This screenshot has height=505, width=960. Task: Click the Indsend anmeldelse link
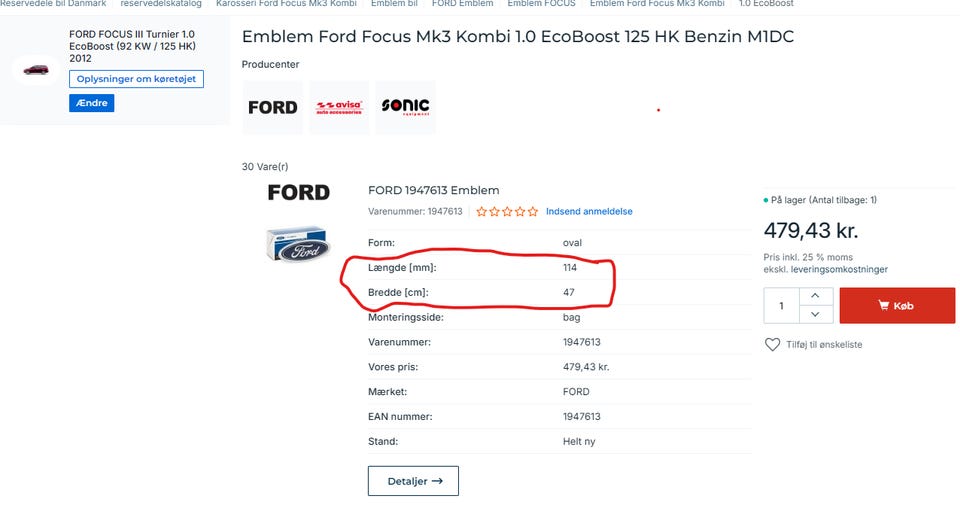(589, 212)
